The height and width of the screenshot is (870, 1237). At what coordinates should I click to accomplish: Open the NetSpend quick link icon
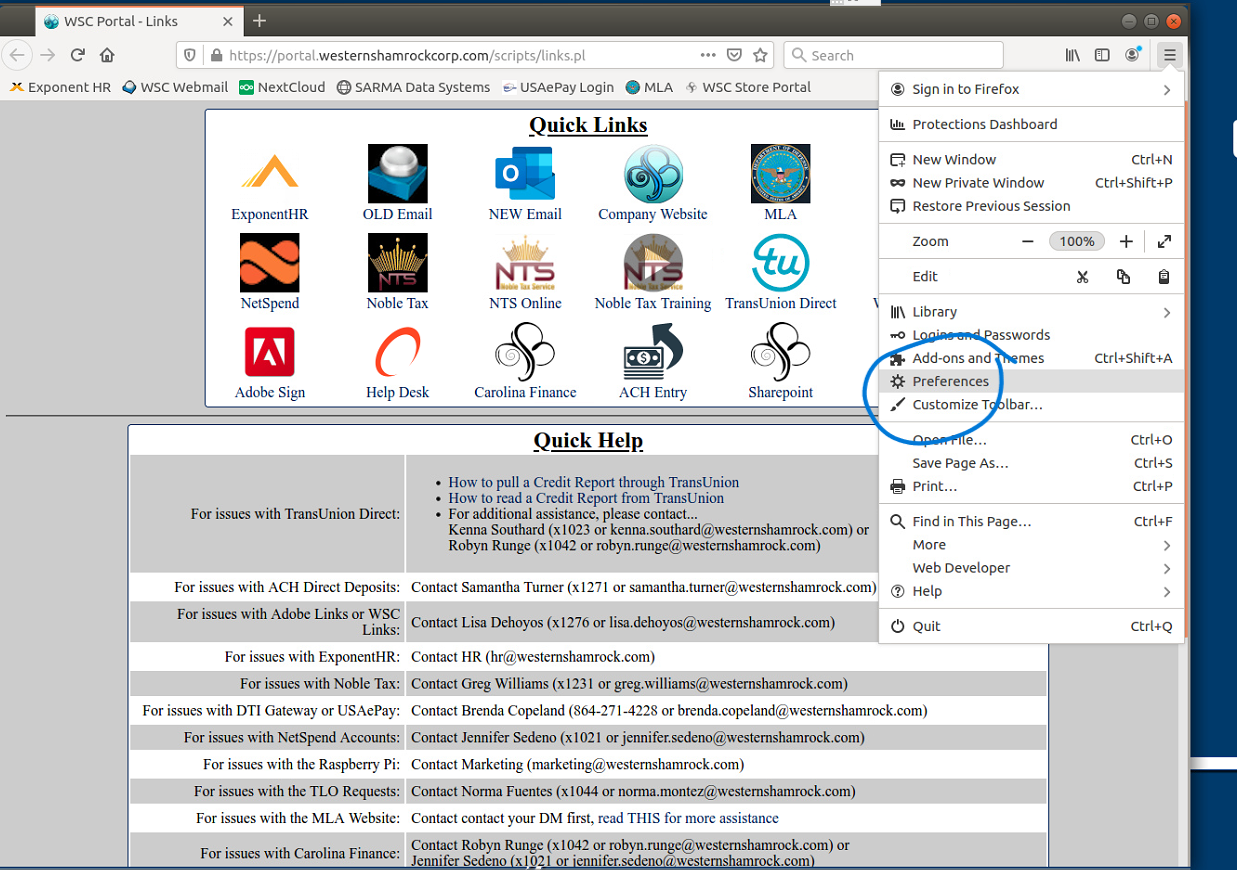coord(270,263)
